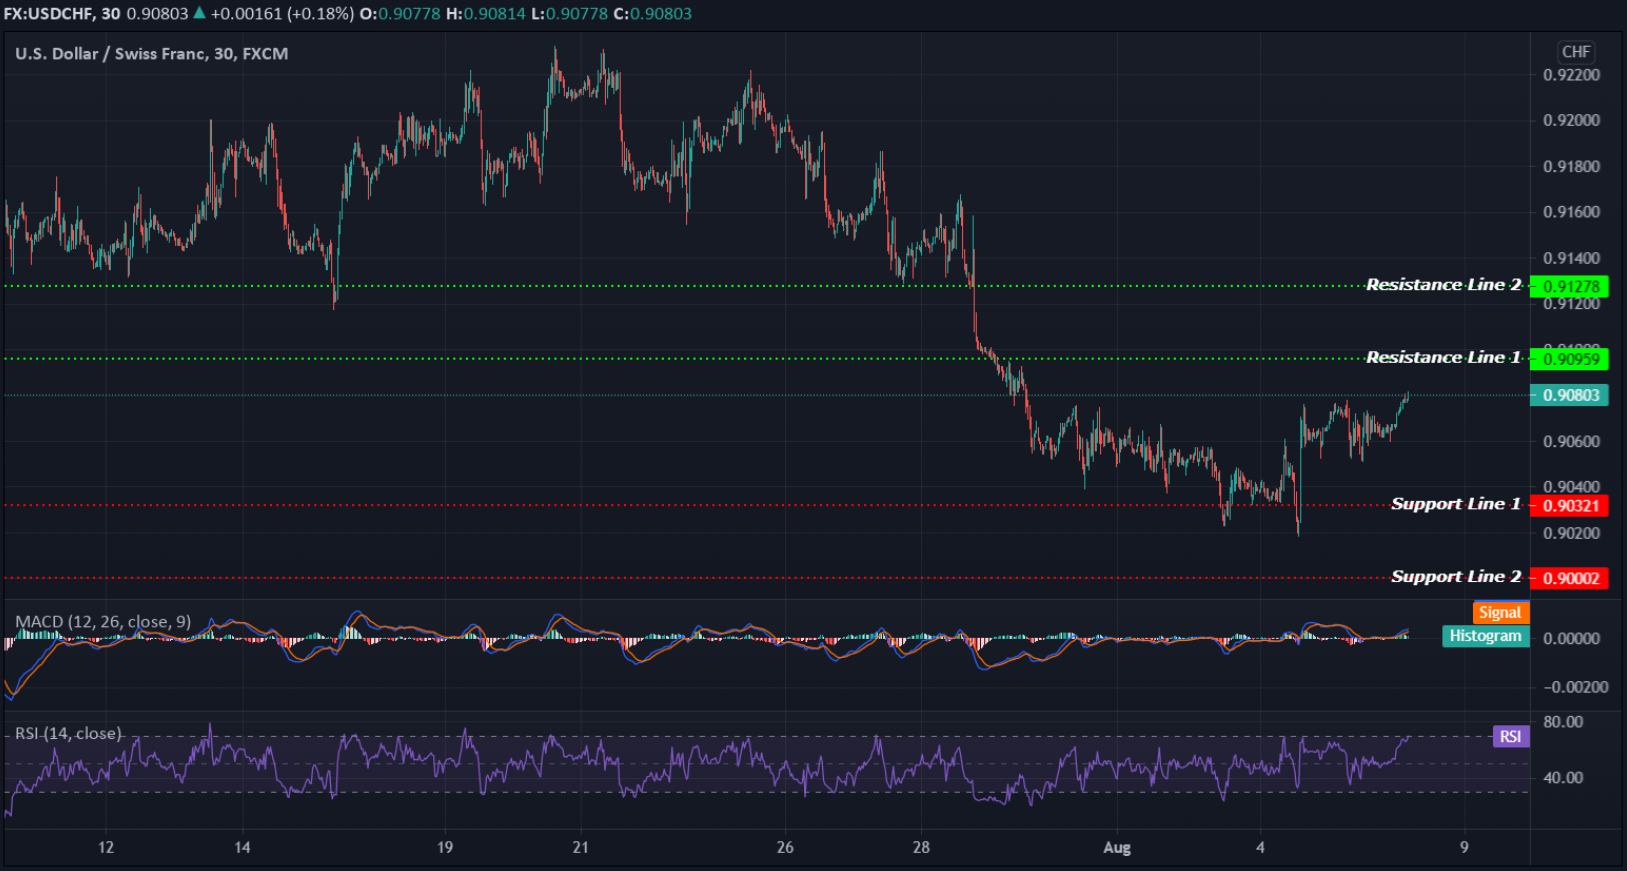1627x871 pixels.
Task: Click the Resistance Line 1 label
Action: (1444, 357)
